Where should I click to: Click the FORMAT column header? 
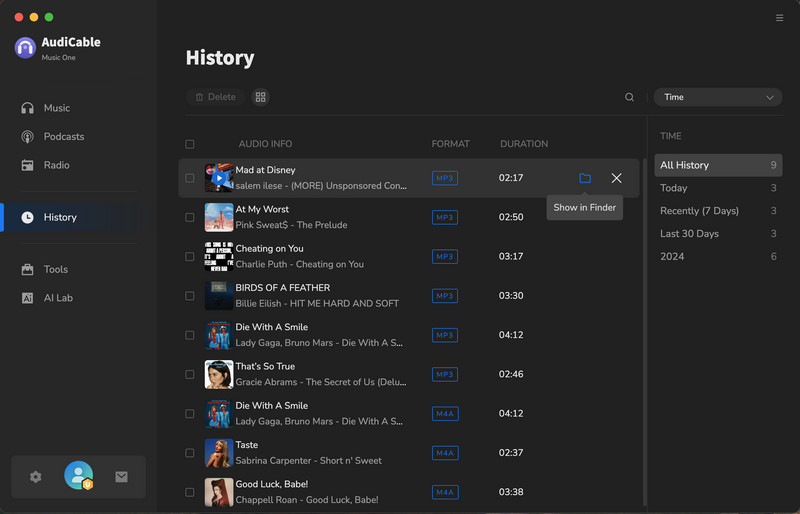tap(451, 144)
